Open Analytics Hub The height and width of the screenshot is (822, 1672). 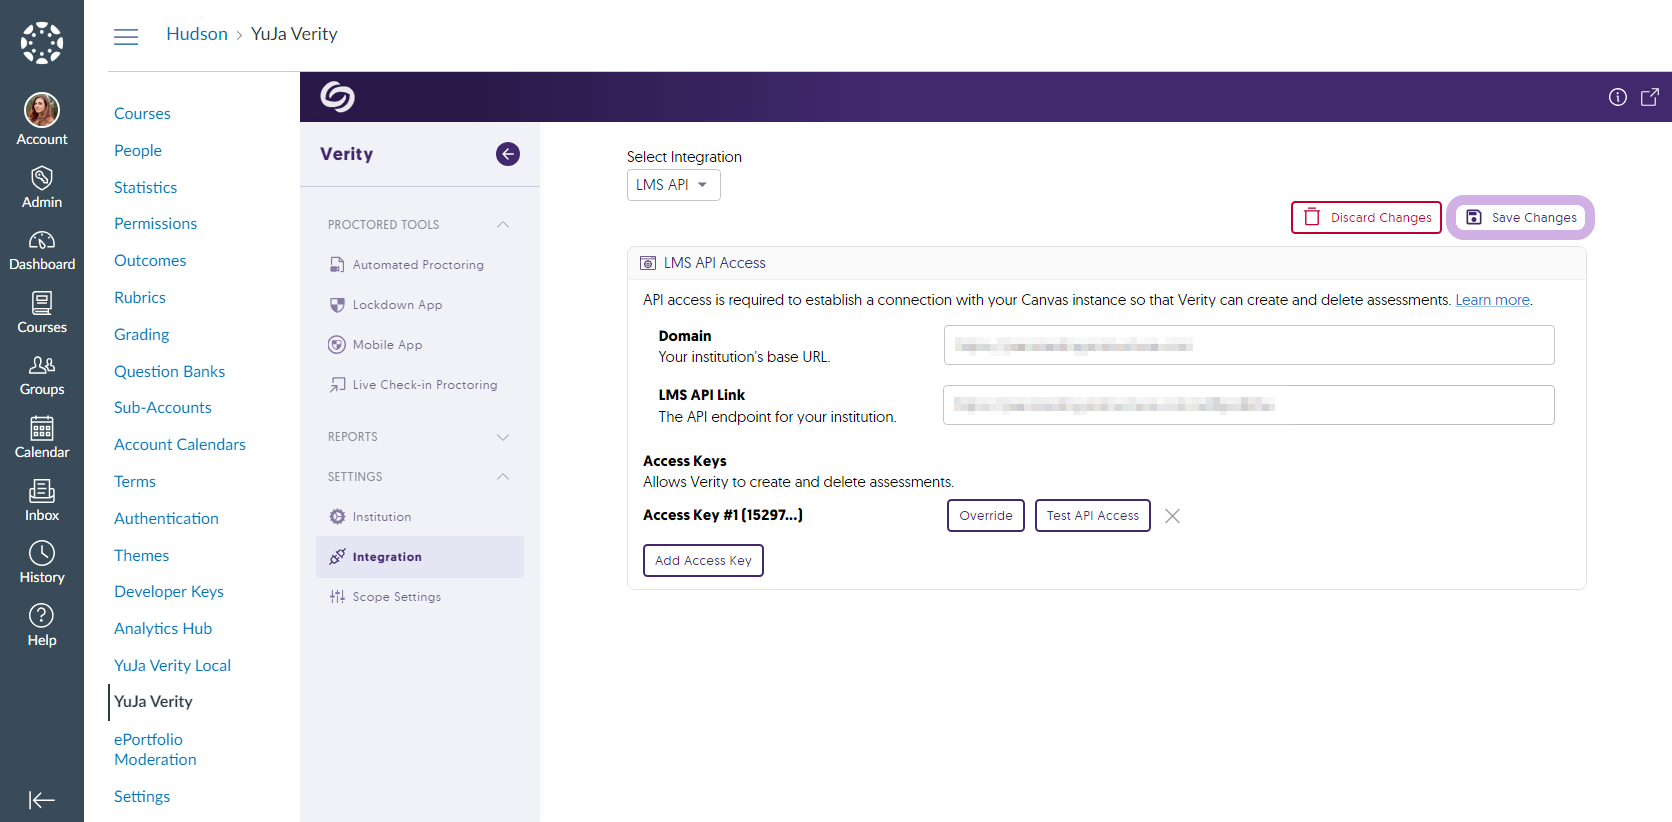163,629
